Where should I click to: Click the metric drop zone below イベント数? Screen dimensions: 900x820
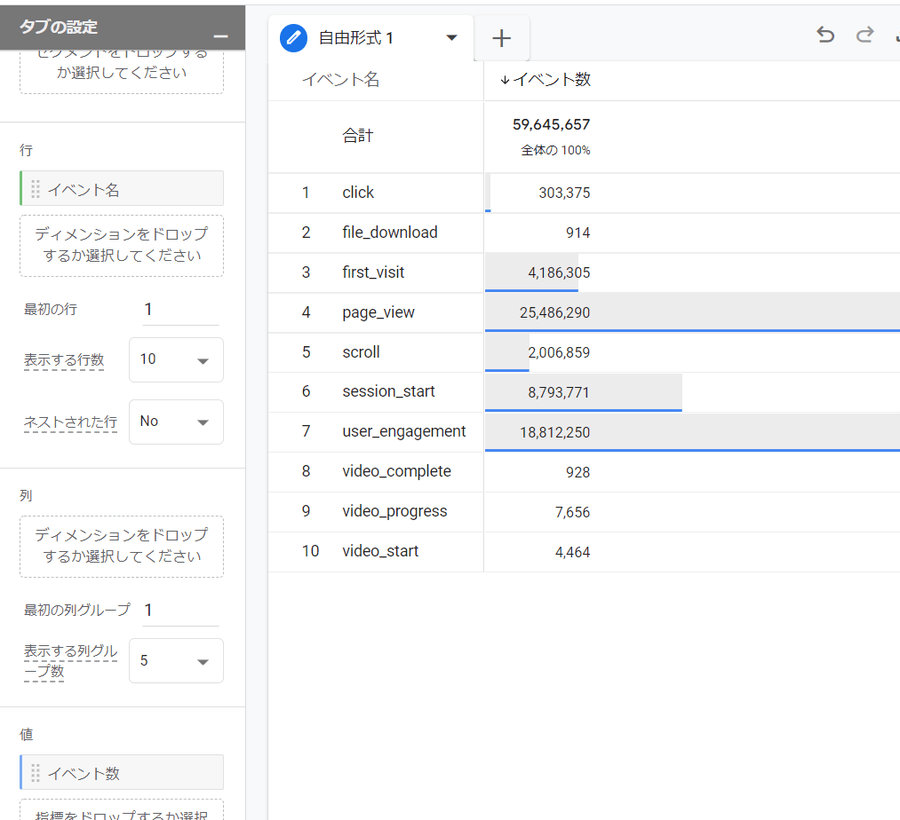click(x=122, y=810)
